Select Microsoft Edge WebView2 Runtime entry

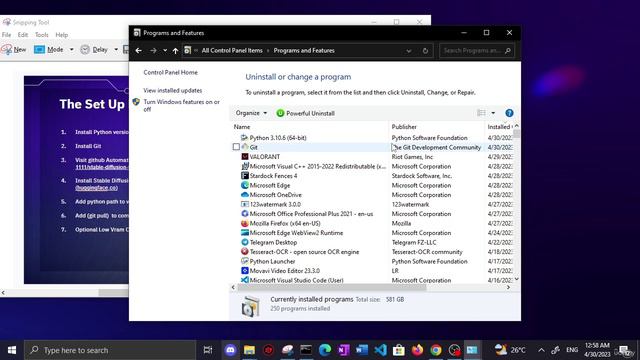tap(296, 233)
